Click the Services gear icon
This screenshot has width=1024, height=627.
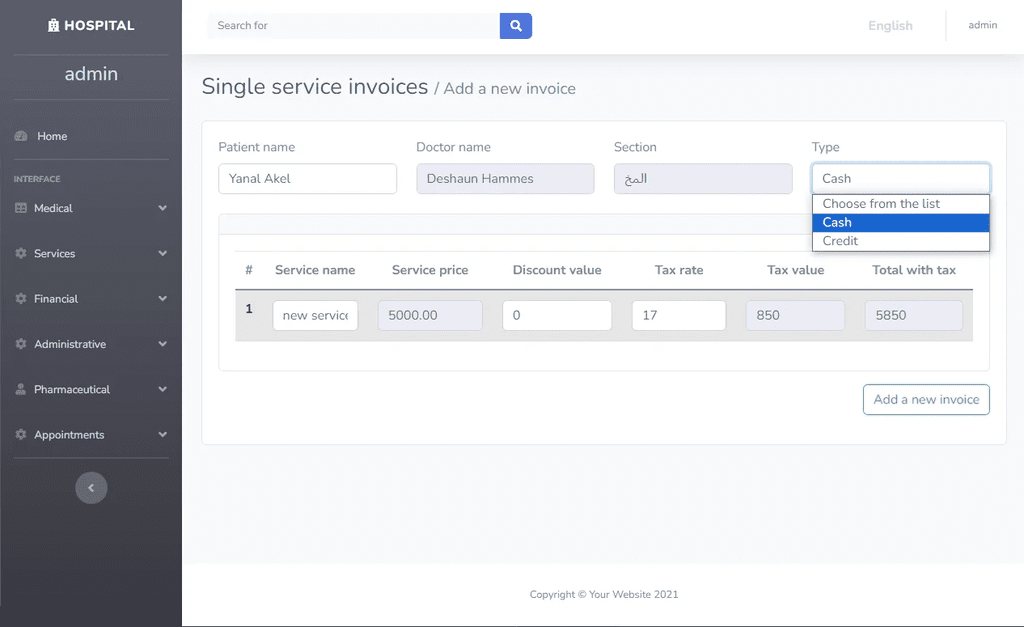tap(21, 253)
